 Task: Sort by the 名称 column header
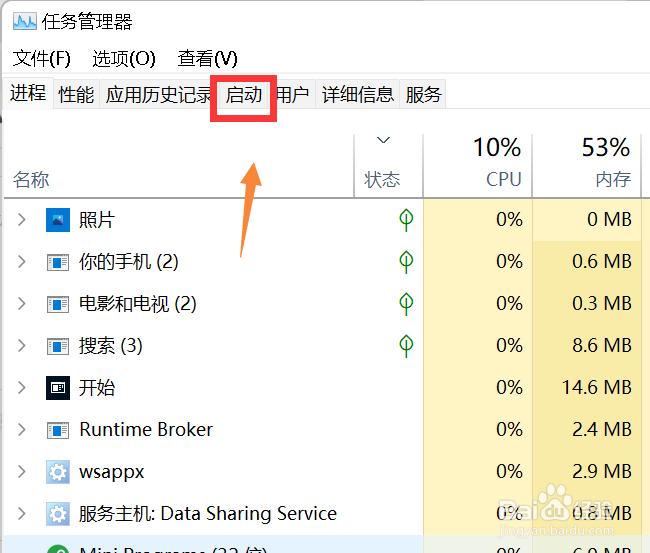tap(178, 166)
